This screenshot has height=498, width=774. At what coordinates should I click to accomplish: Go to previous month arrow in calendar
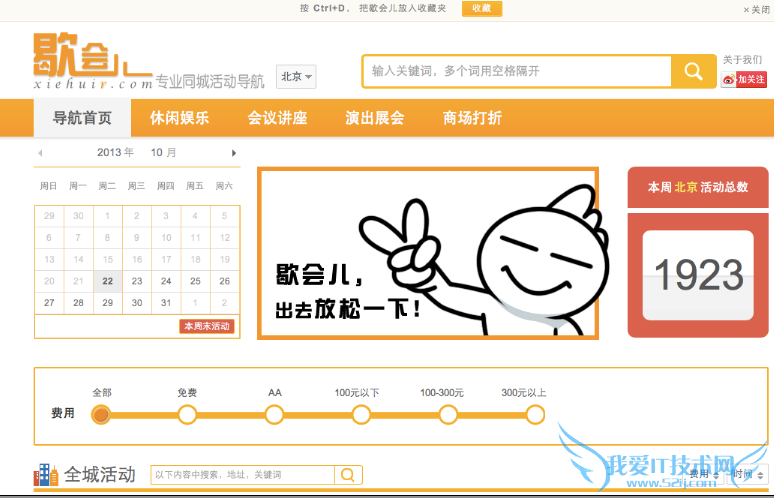(40, 153)
